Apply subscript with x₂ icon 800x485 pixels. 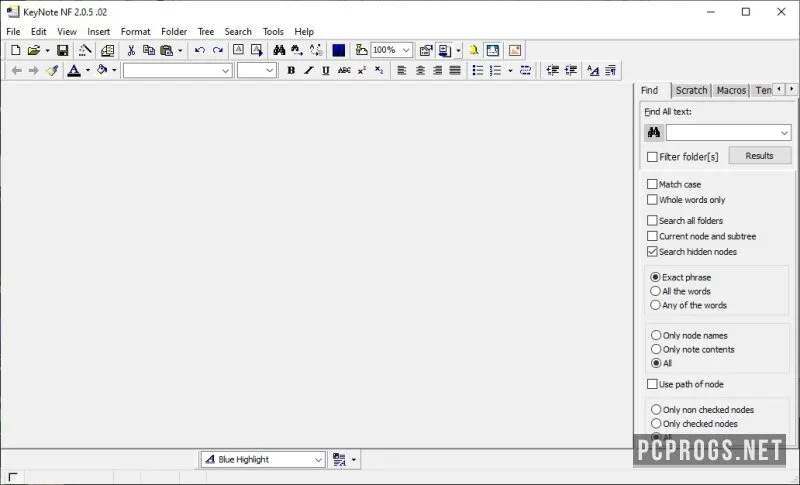click(379, 70)
